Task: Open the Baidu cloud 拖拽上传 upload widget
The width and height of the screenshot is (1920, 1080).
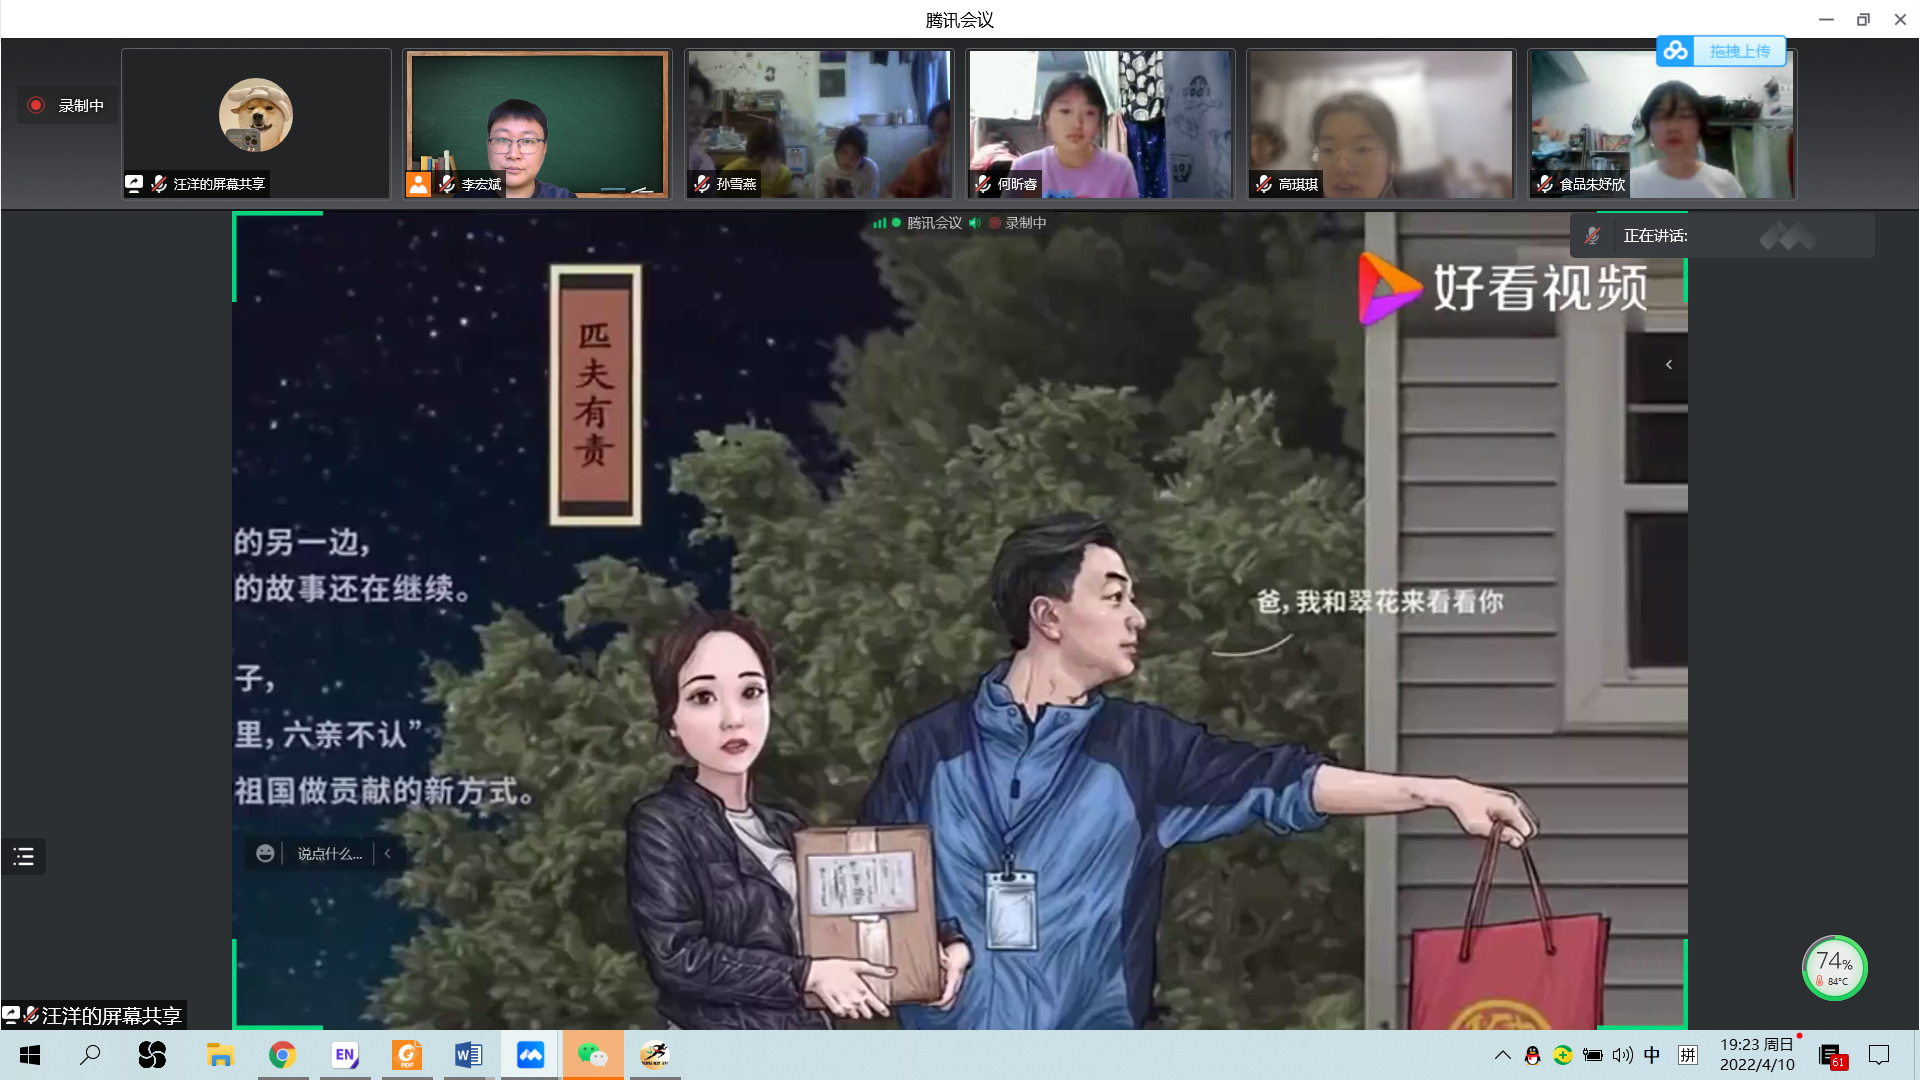Action: (1721, 51)
